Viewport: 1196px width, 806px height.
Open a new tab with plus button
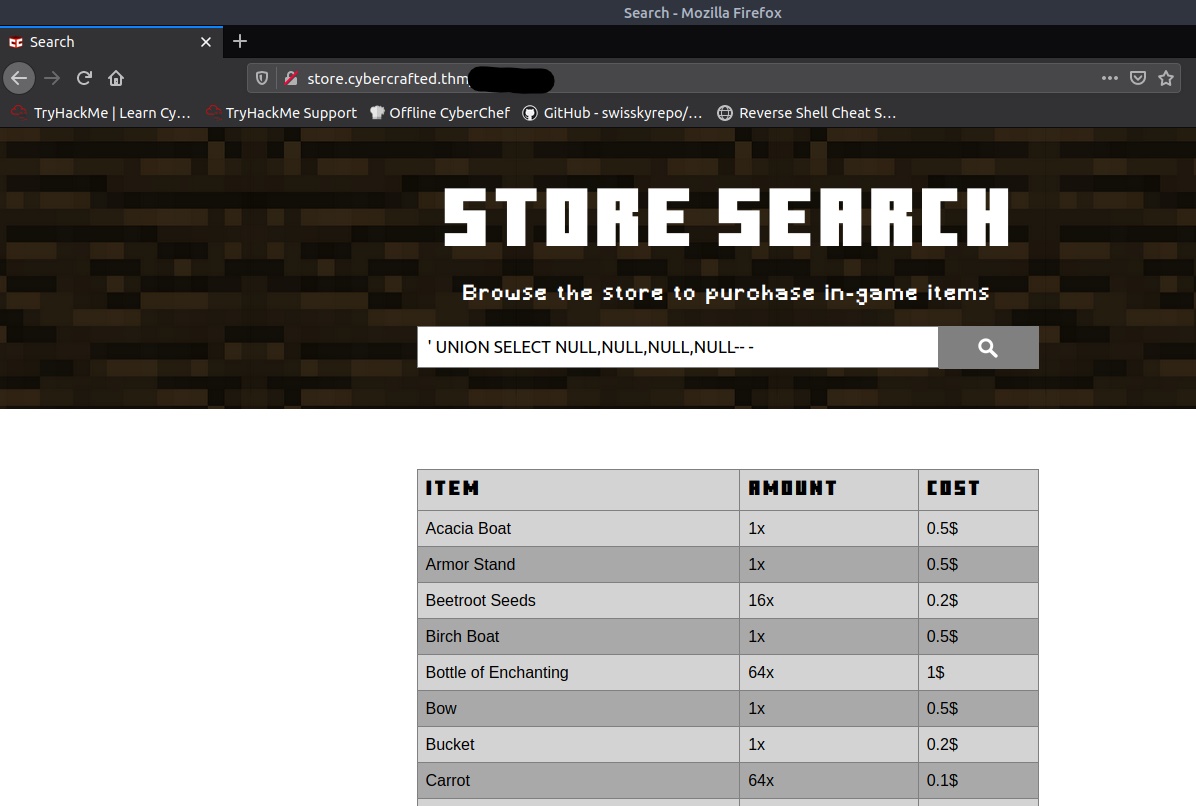[240, 41]
